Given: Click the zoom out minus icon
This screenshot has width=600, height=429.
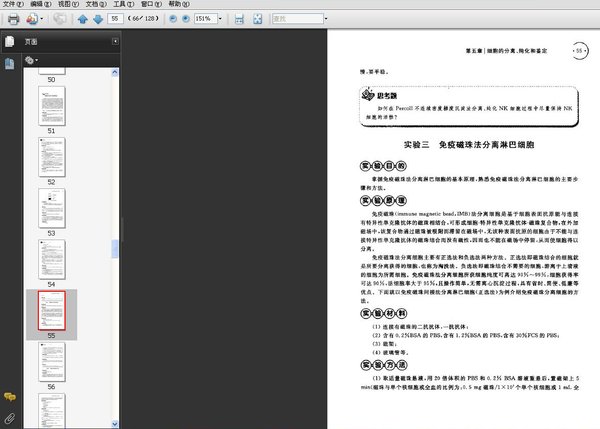Looking at the screenshot, I should [172, 19].
